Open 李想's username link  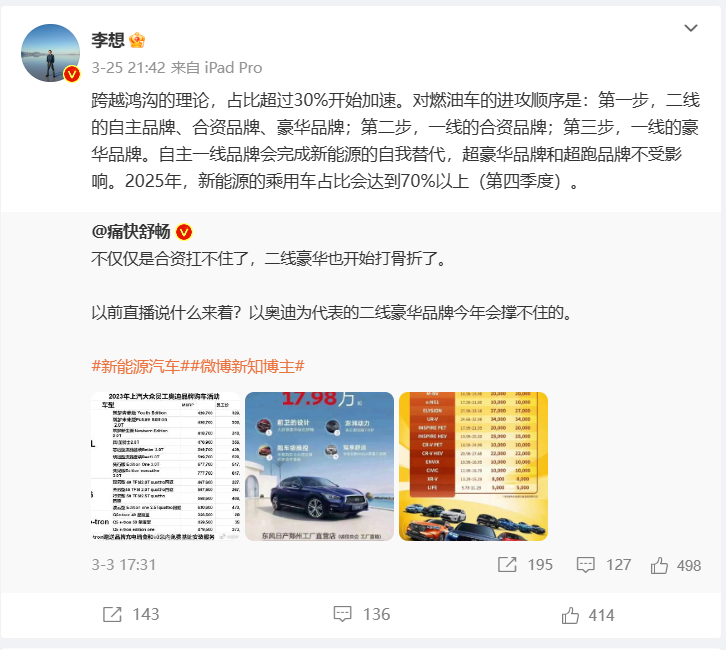coord(108,40)
